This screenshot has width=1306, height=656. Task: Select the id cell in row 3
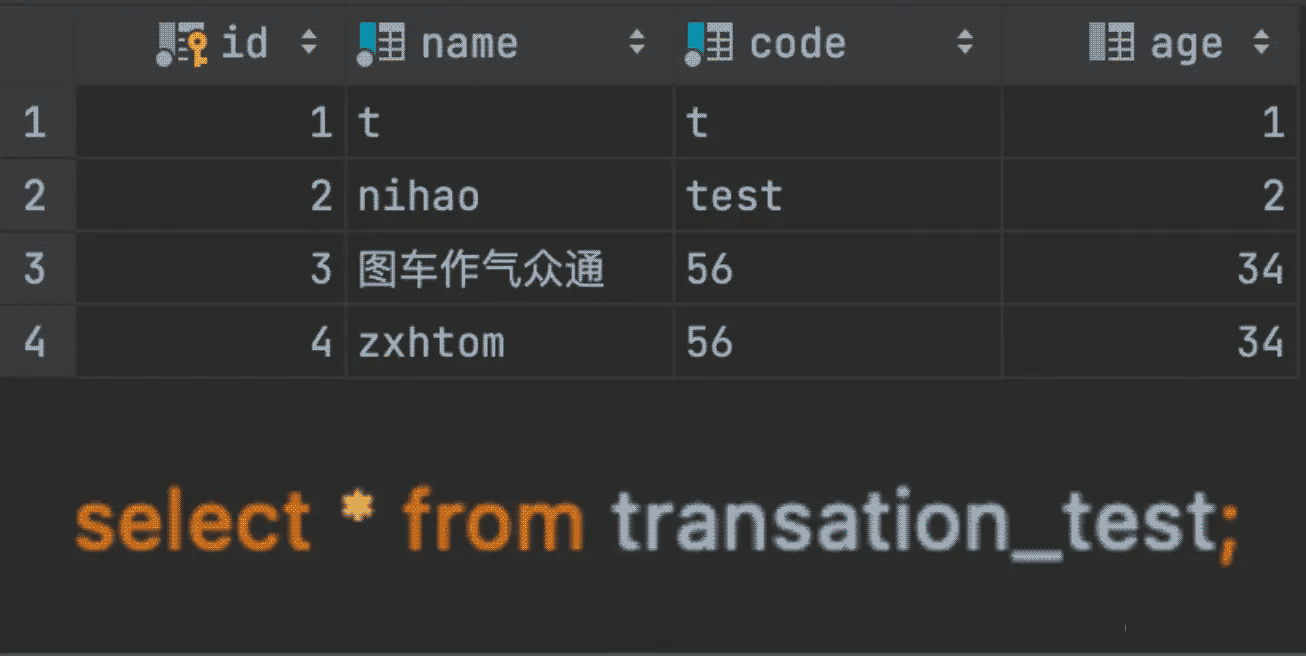(212, 269)
